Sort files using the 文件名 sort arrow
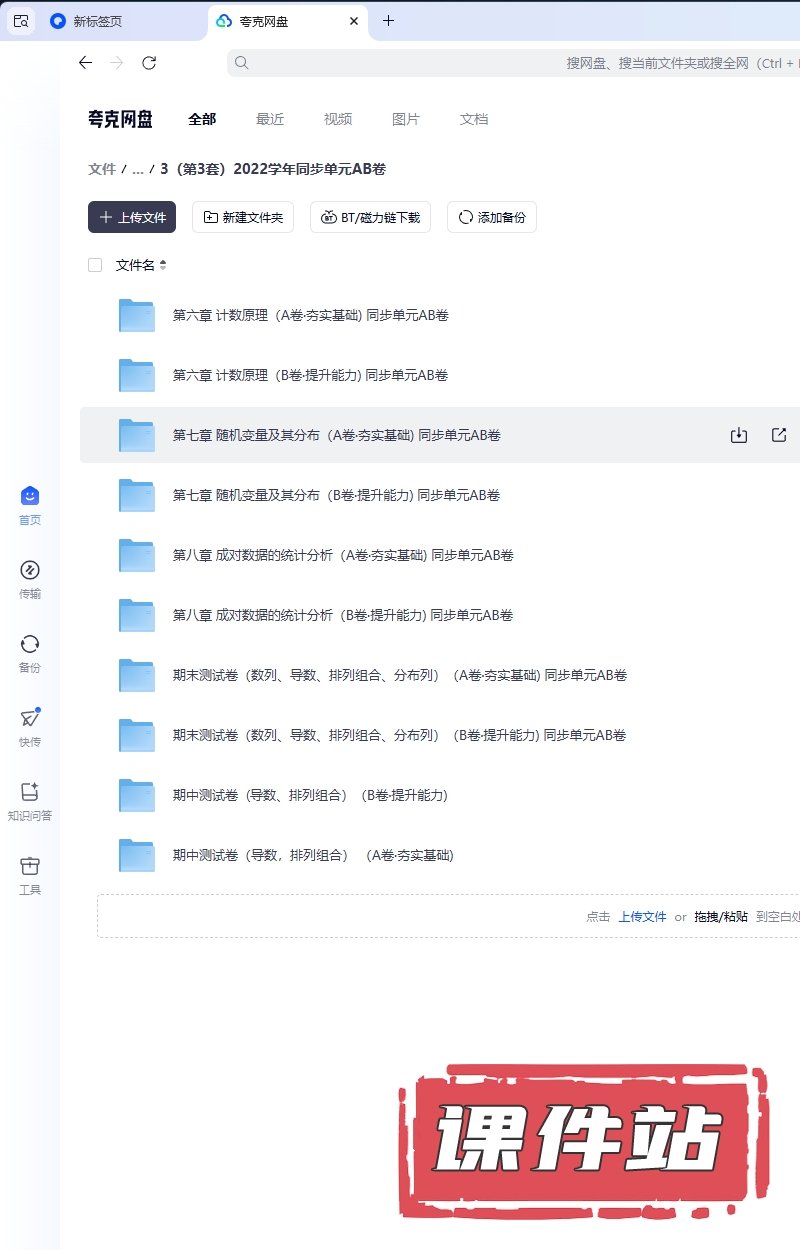Image resolution: width=800 pixels, height=1250 pixels. pos(163,265)
